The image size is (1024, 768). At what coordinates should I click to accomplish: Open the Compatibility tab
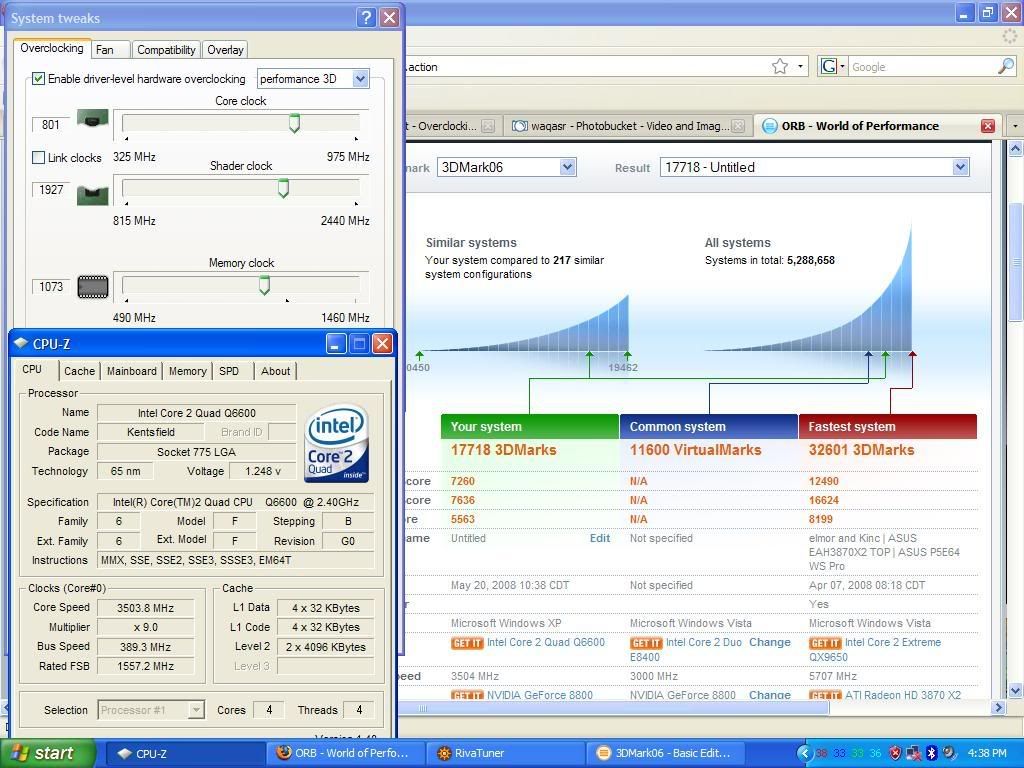click(x=166, y=50)
